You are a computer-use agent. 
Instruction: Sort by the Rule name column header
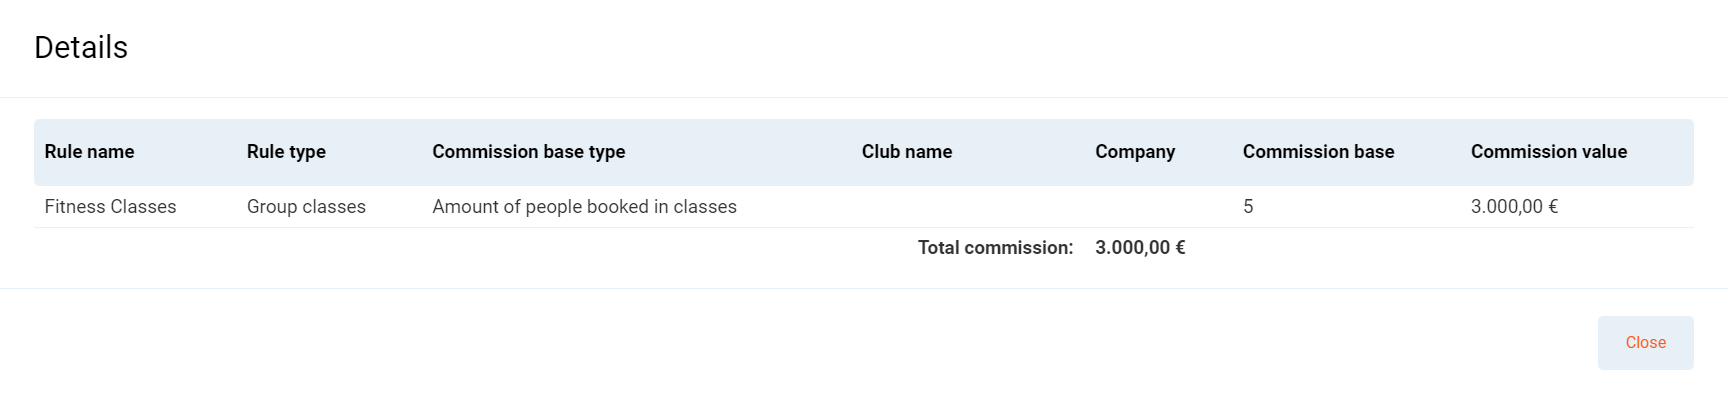[89, 152]
